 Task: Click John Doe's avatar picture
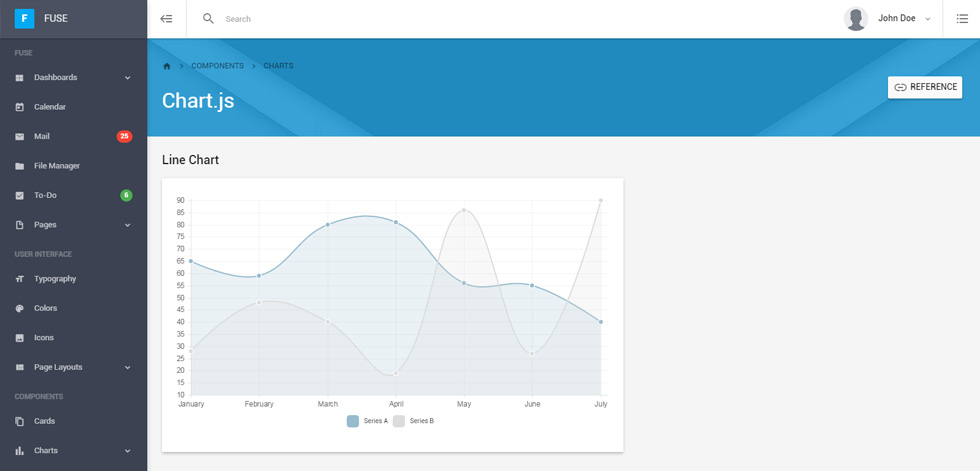(x=856, y=19)
